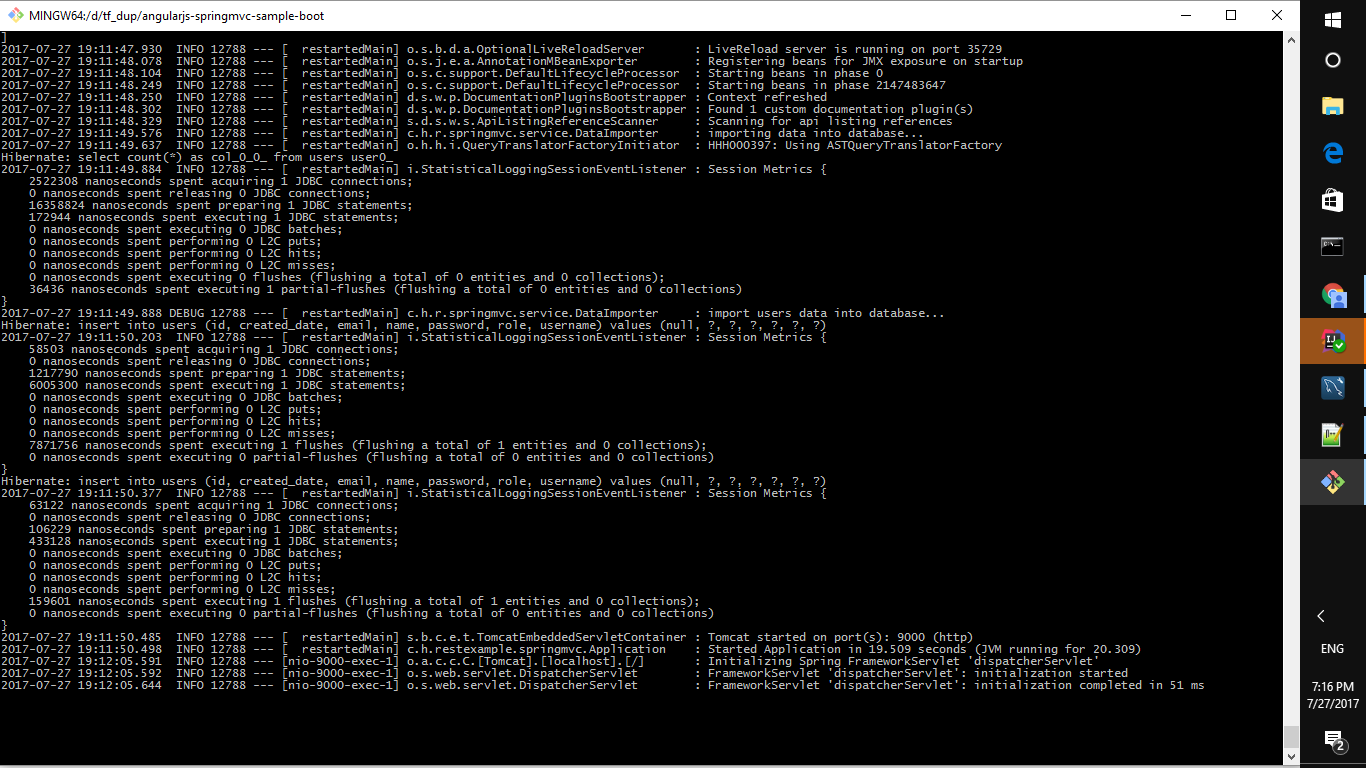Click '16358824 nanoseconds spent preparing' line
Screen dimensions: 1366x768
(220, 205)
